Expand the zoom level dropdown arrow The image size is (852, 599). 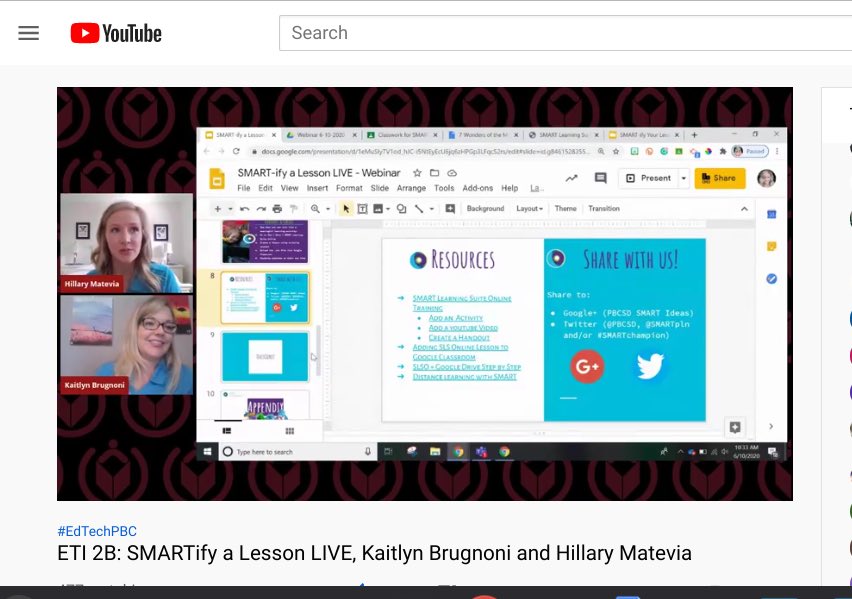[328, 209]
